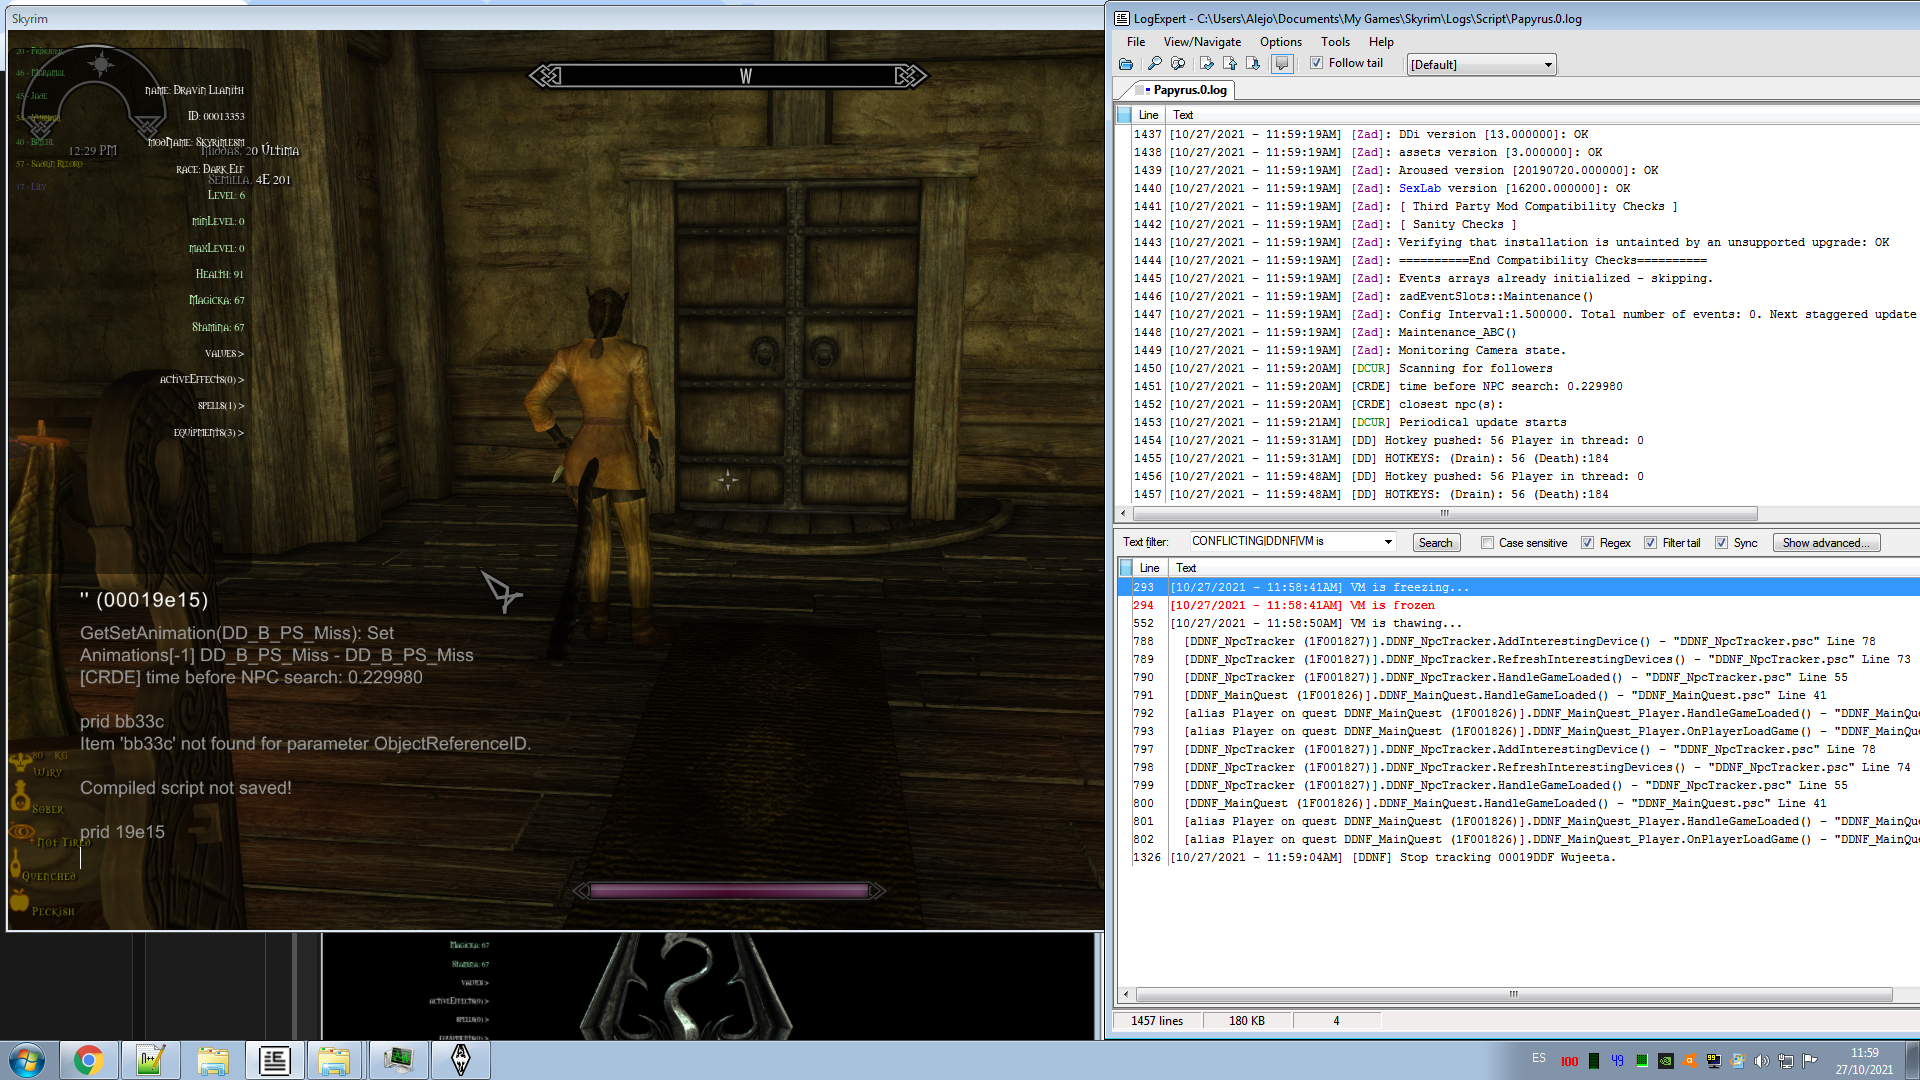
Task: Open the [Default] highlight group dropdown
Action: tap(1482, 65)
